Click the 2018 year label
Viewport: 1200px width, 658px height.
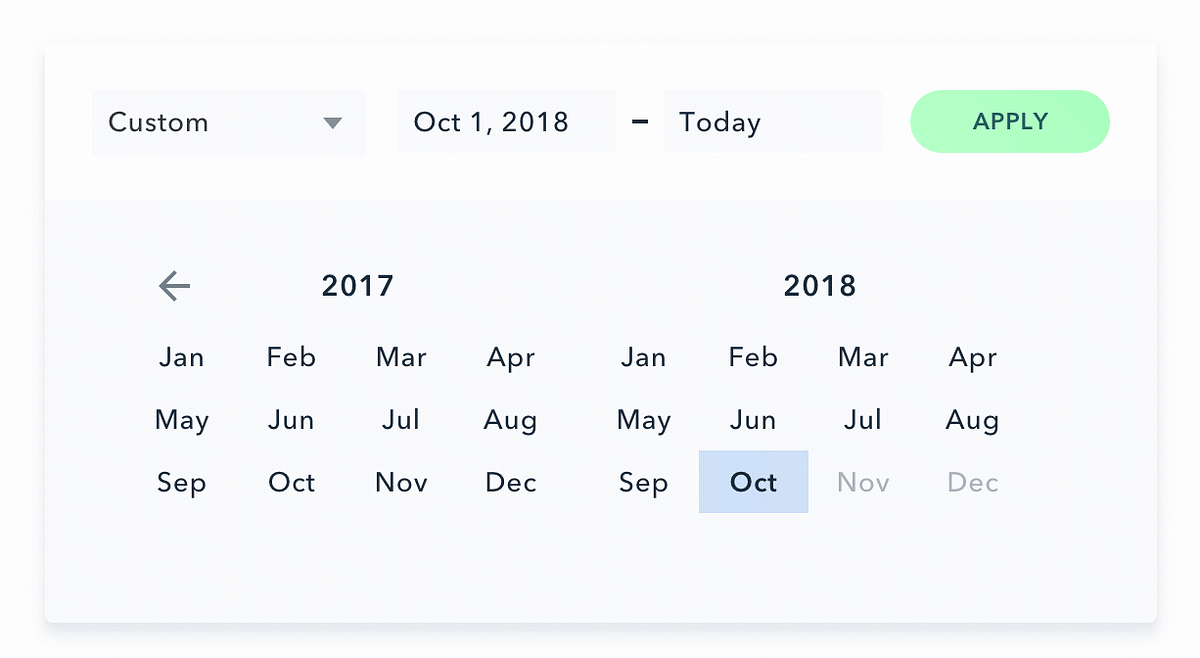[820, 285]
